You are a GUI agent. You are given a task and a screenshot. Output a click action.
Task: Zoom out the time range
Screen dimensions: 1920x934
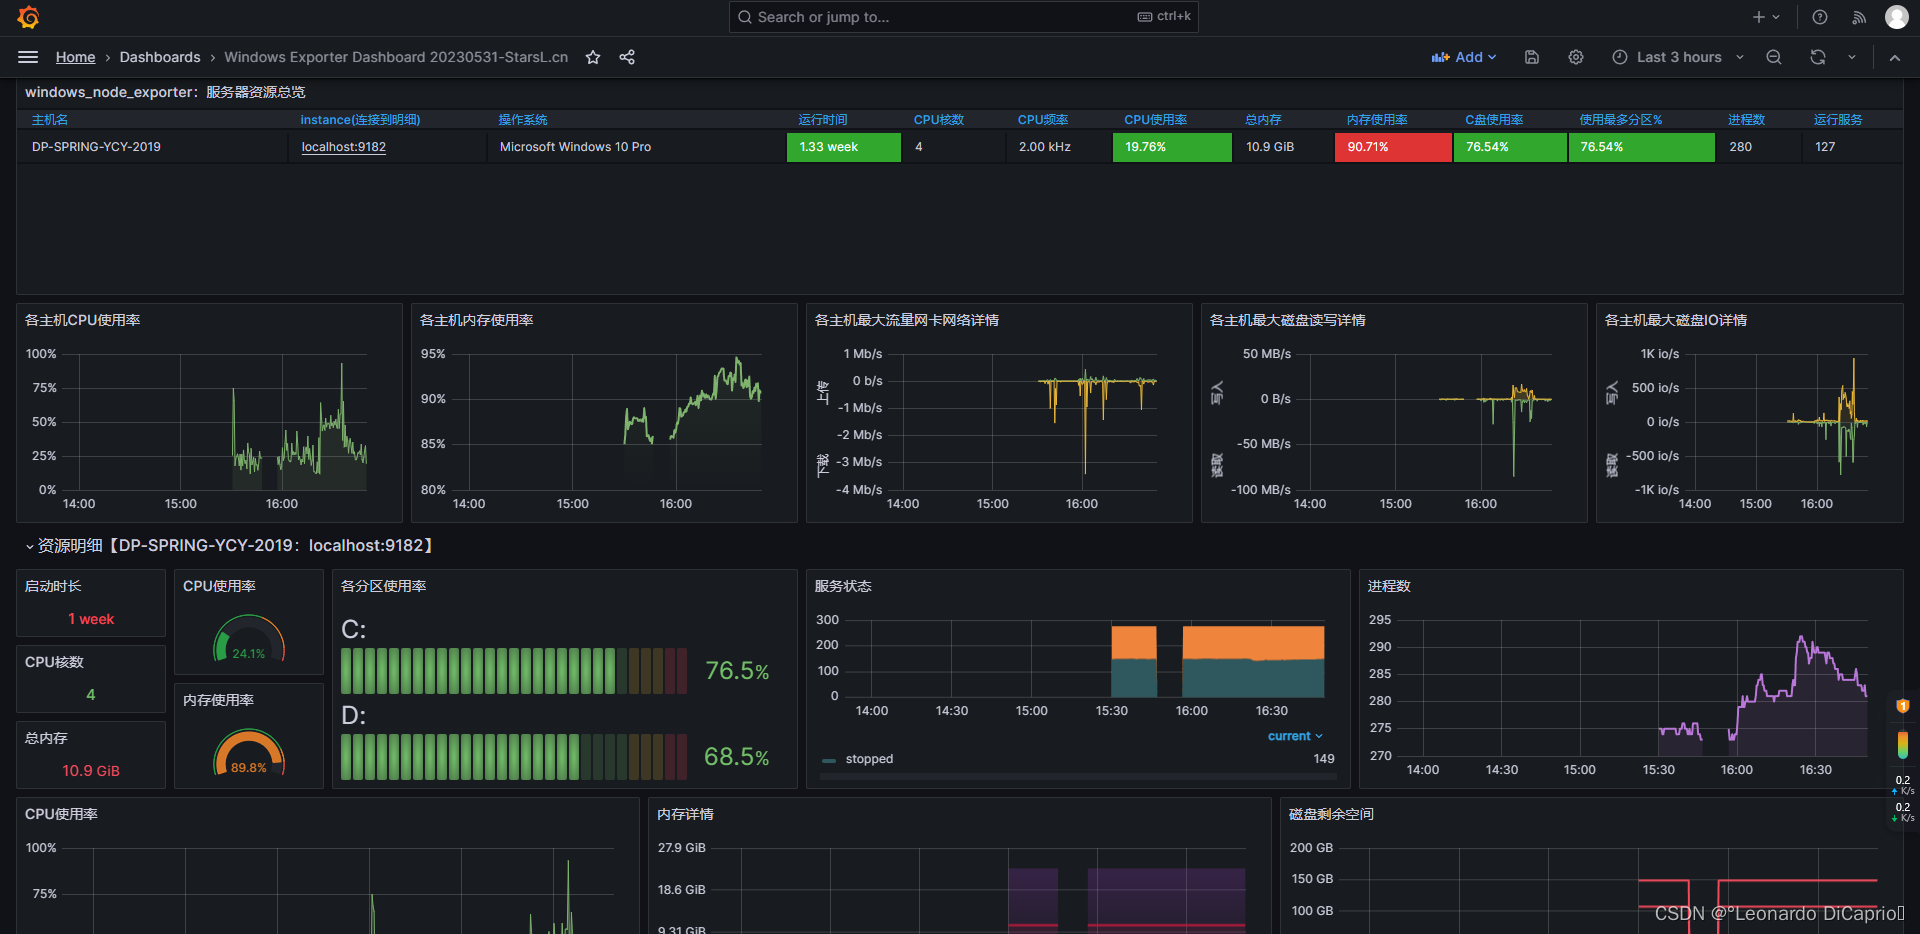(x=1774, y=57)
